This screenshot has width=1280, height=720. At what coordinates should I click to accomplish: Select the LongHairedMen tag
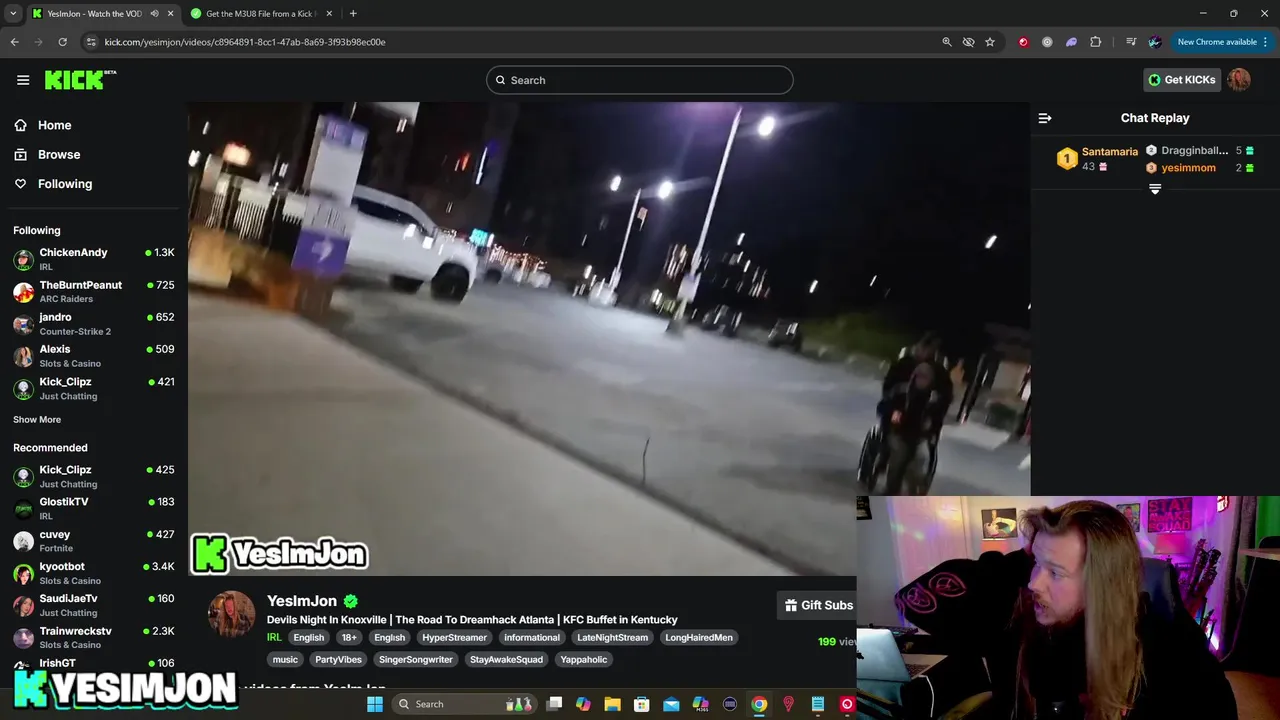click(699, 638)
